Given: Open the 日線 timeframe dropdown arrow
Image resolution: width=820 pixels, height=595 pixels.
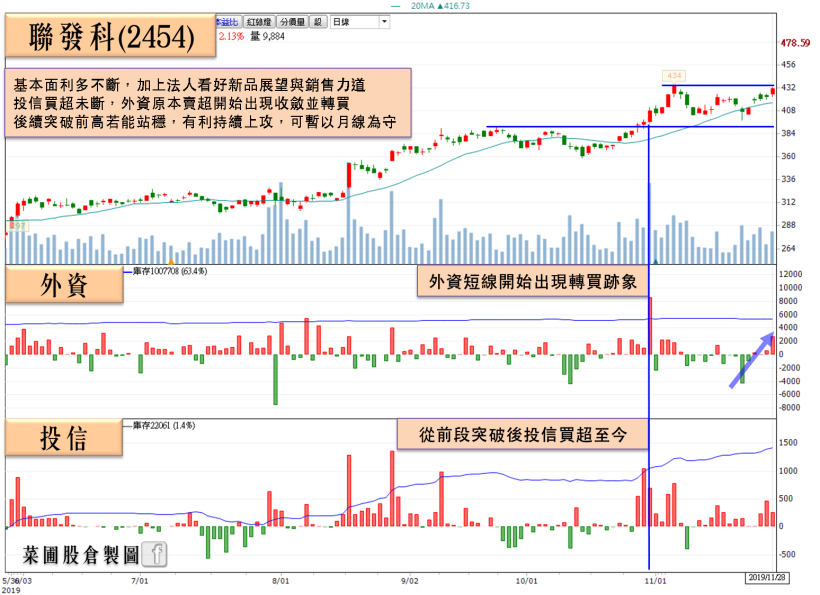Looking at the screenshot, I should (384, 22).
